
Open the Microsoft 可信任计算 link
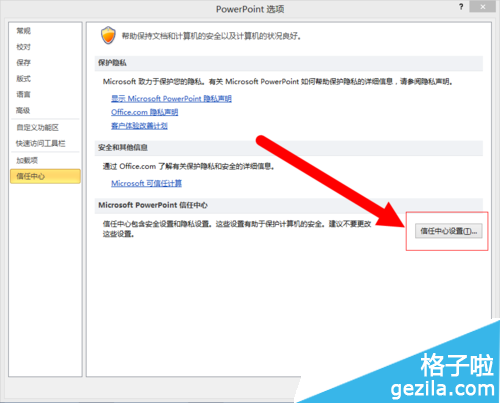[147, 183]
